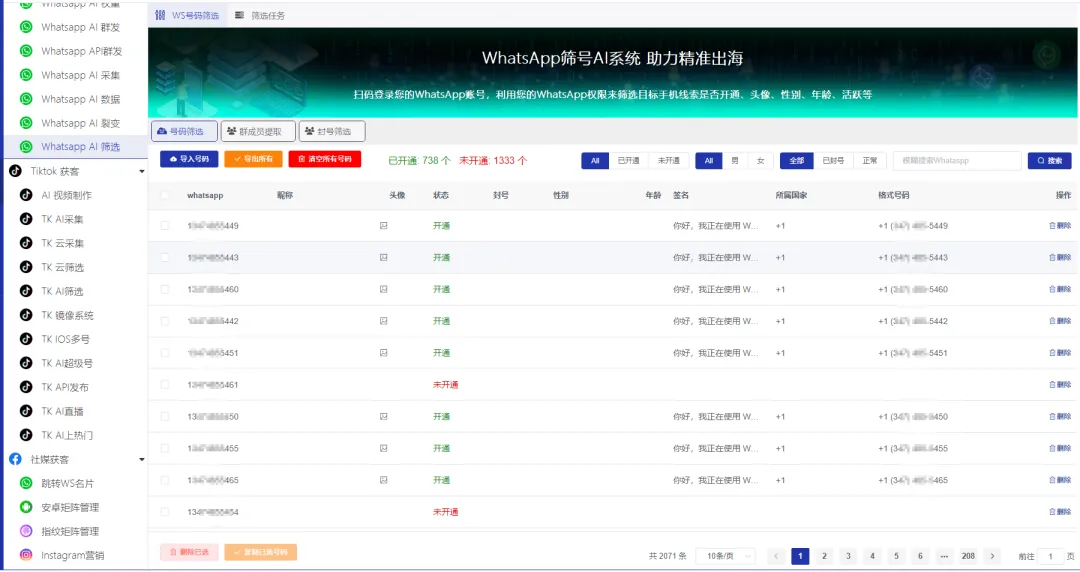Click the 跳转WS名片 WhatsApp icon
1080x572 pixels.
pos(26,483)
